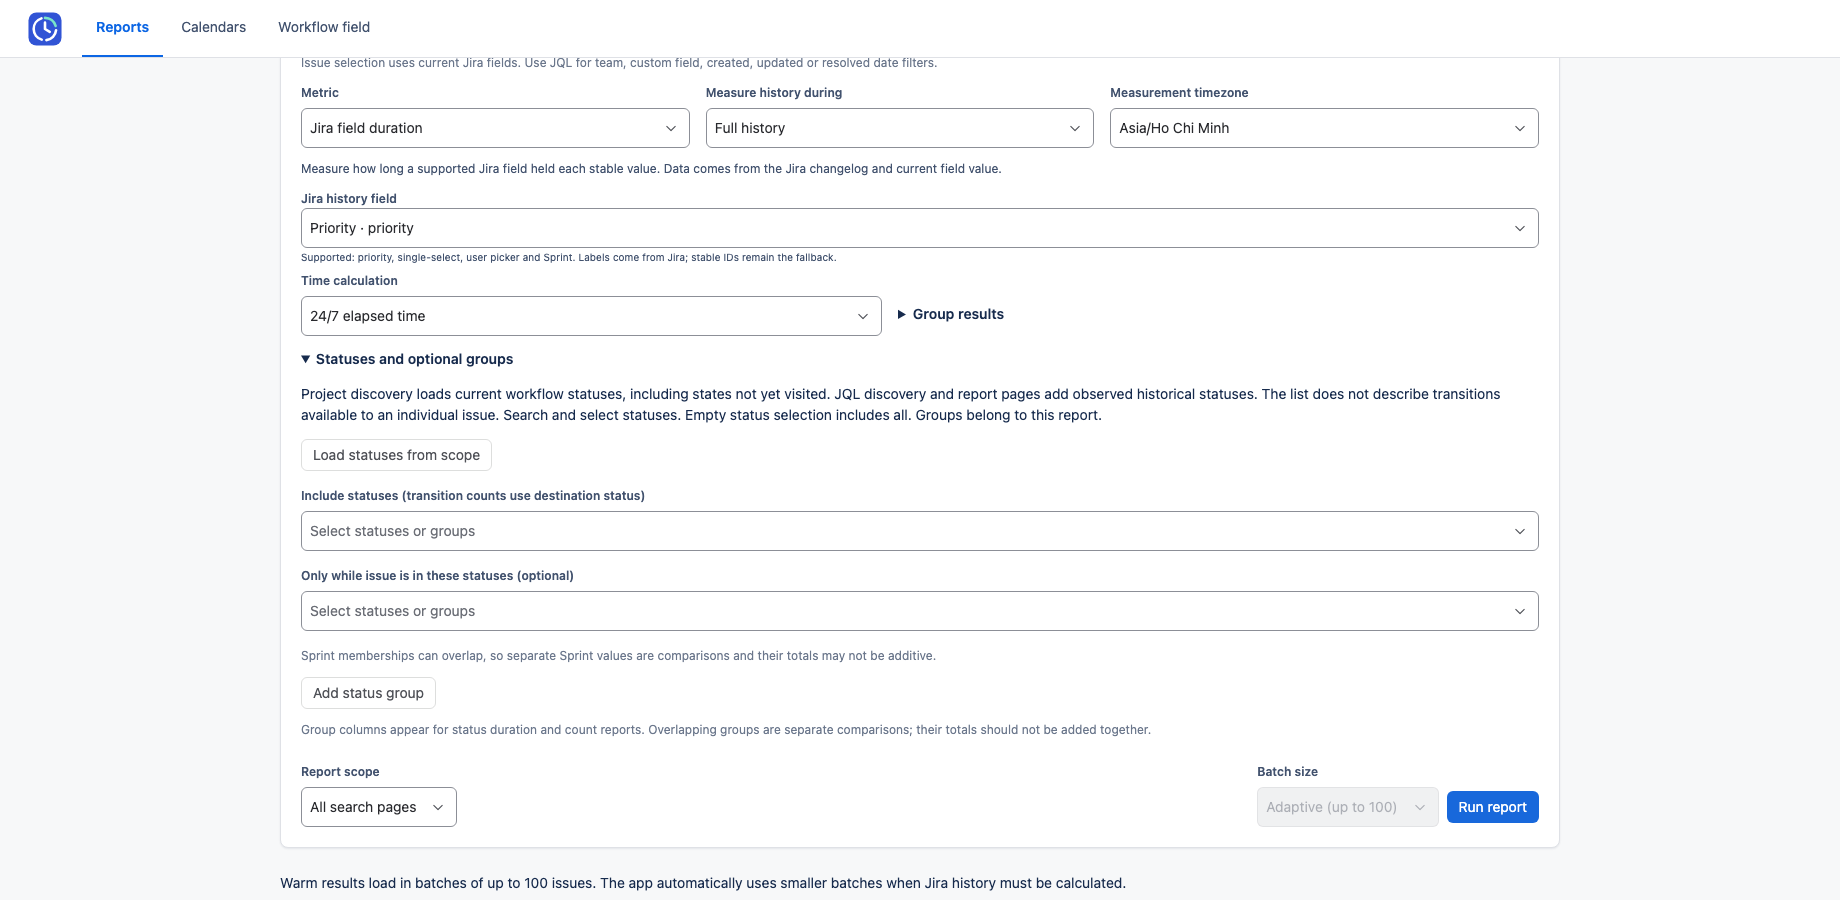Click the 'Report scope' label

340,772
